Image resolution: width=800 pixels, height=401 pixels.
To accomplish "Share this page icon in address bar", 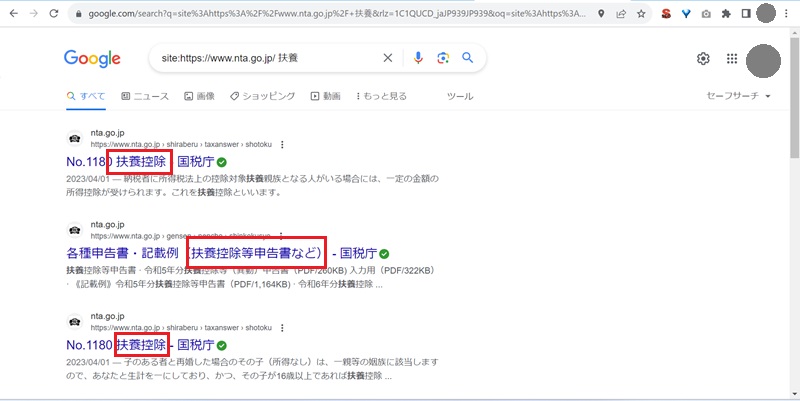I will [621, 14].
